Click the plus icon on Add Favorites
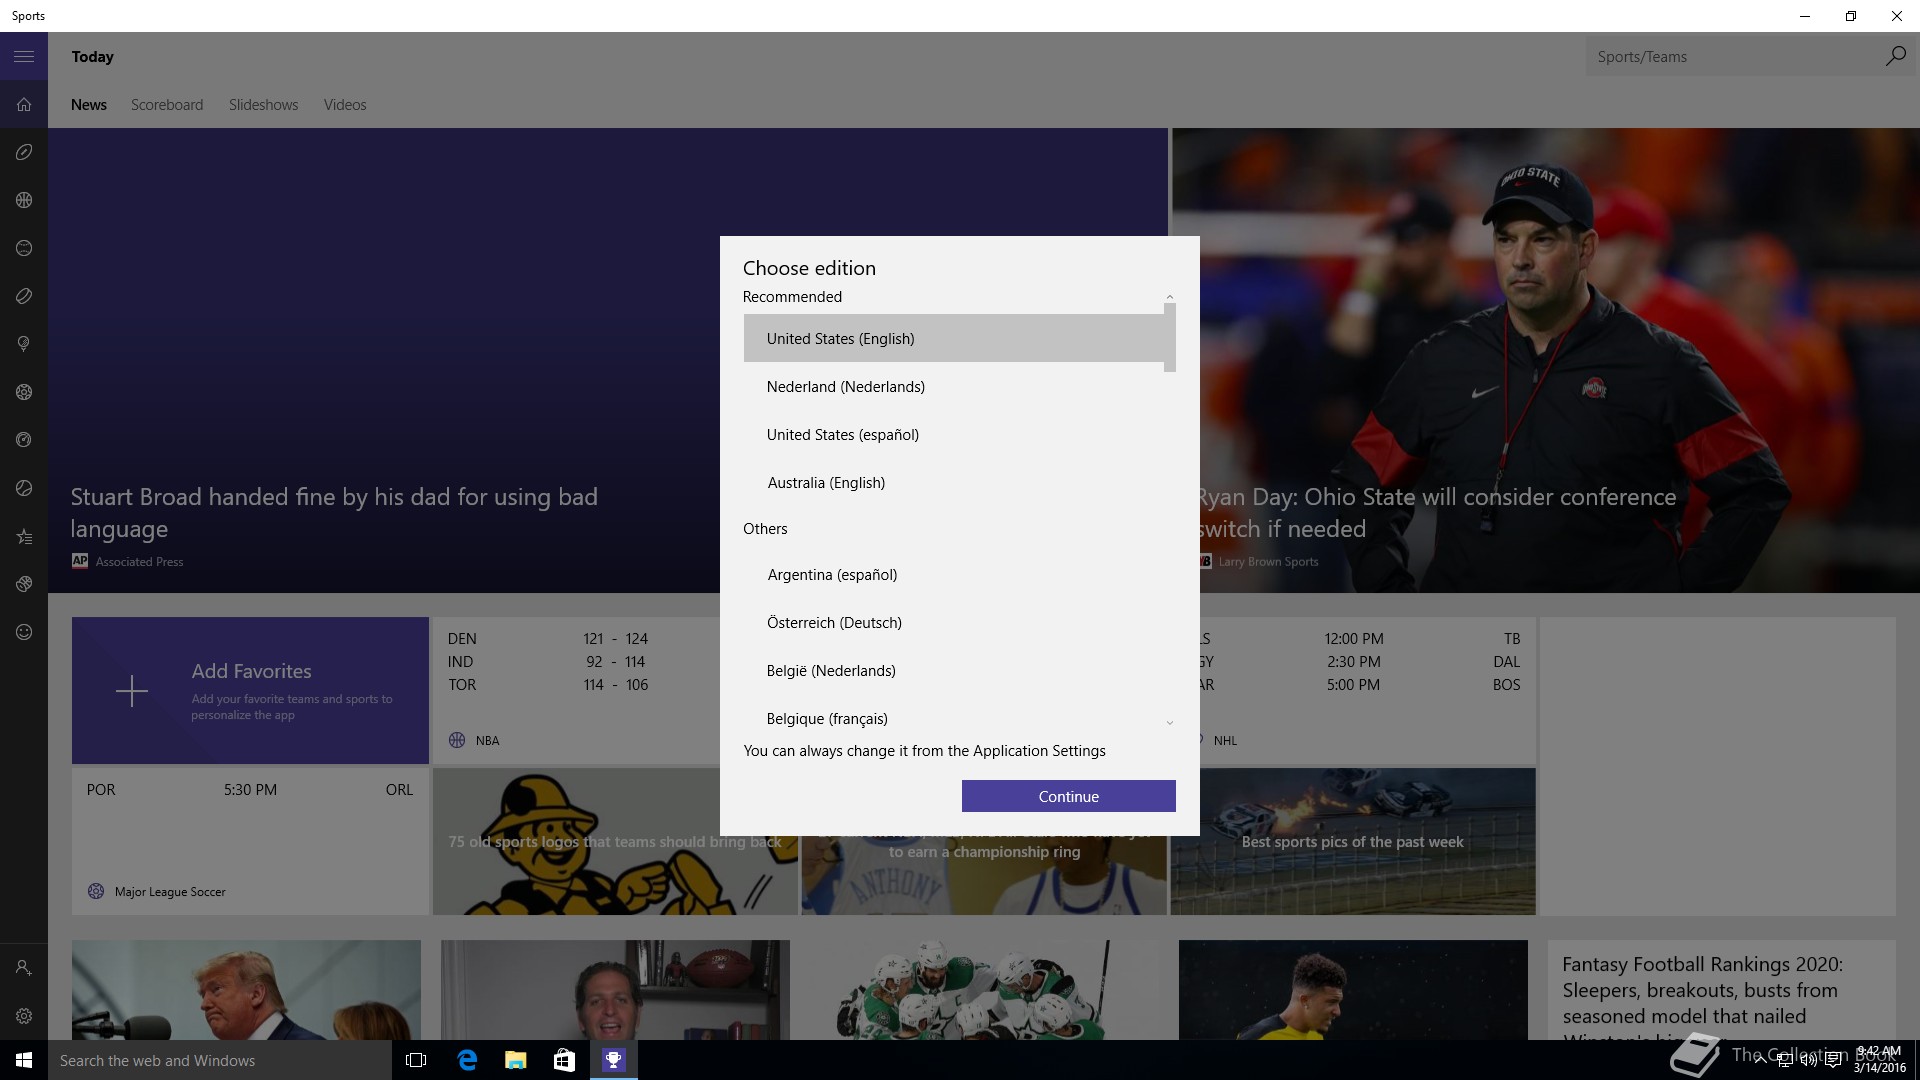Image resolution: width=1920 pixels, height=1080 pixels. (x=132, y=691)
